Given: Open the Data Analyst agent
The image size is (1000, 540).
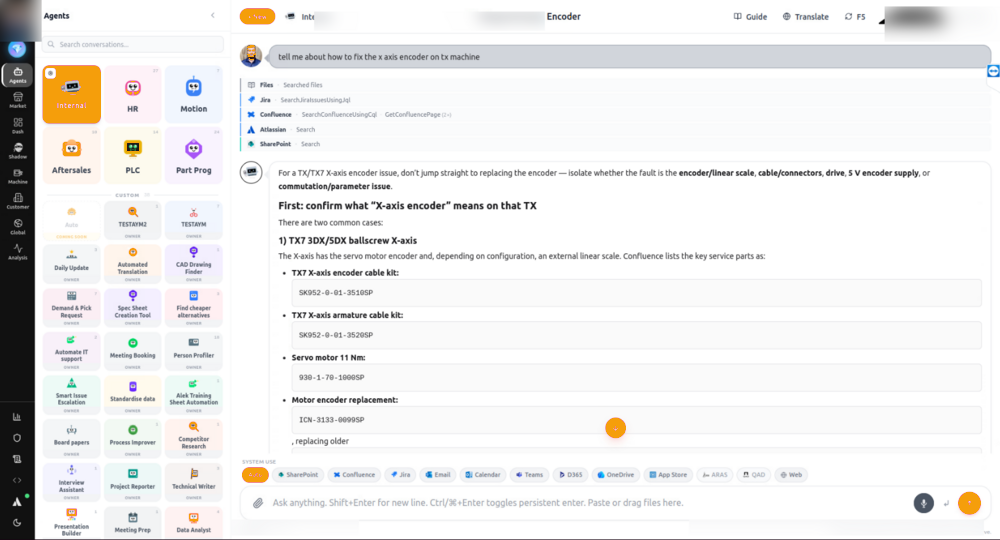Looking at the screenshot, I should (193, 523).
